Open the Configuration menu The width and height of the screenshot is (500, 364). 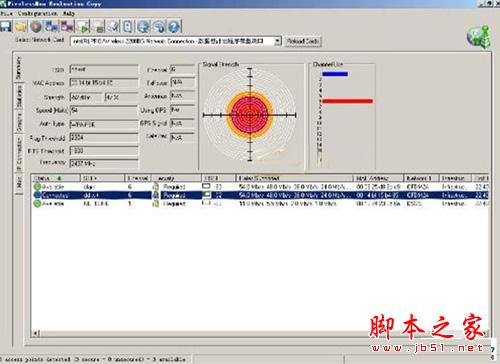click(x=37, y=13)
